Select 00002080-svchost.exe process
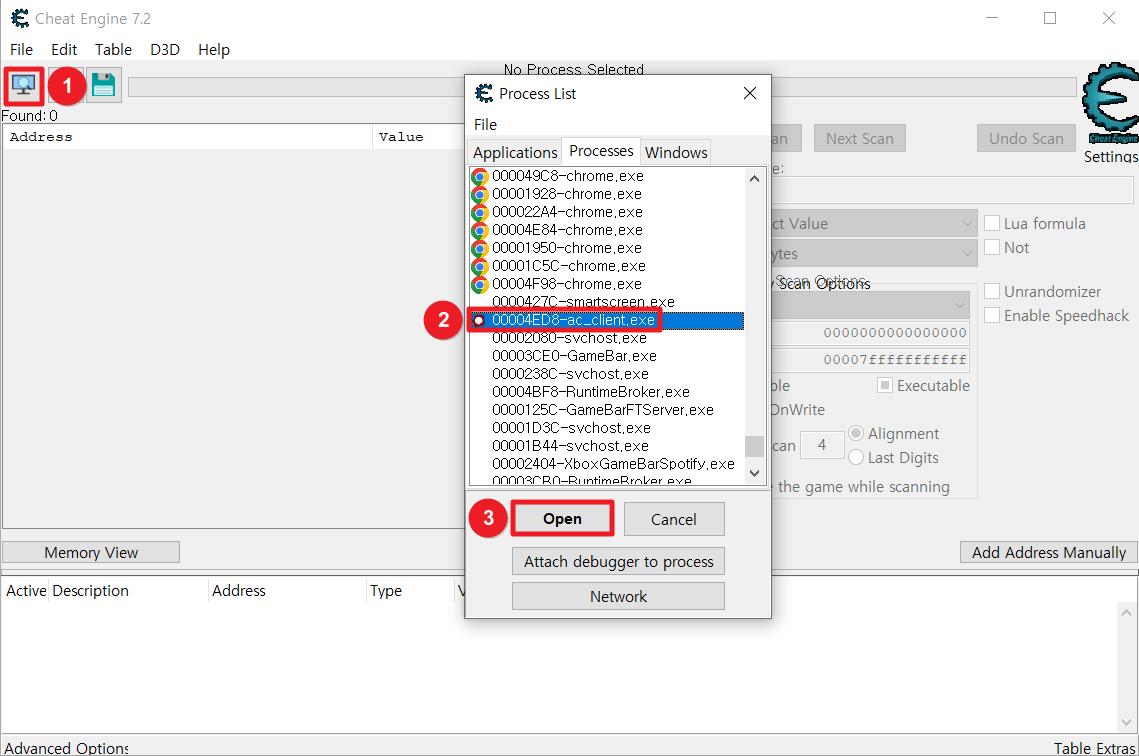Screen dimensions: 1139x756 tap(607, 338)
